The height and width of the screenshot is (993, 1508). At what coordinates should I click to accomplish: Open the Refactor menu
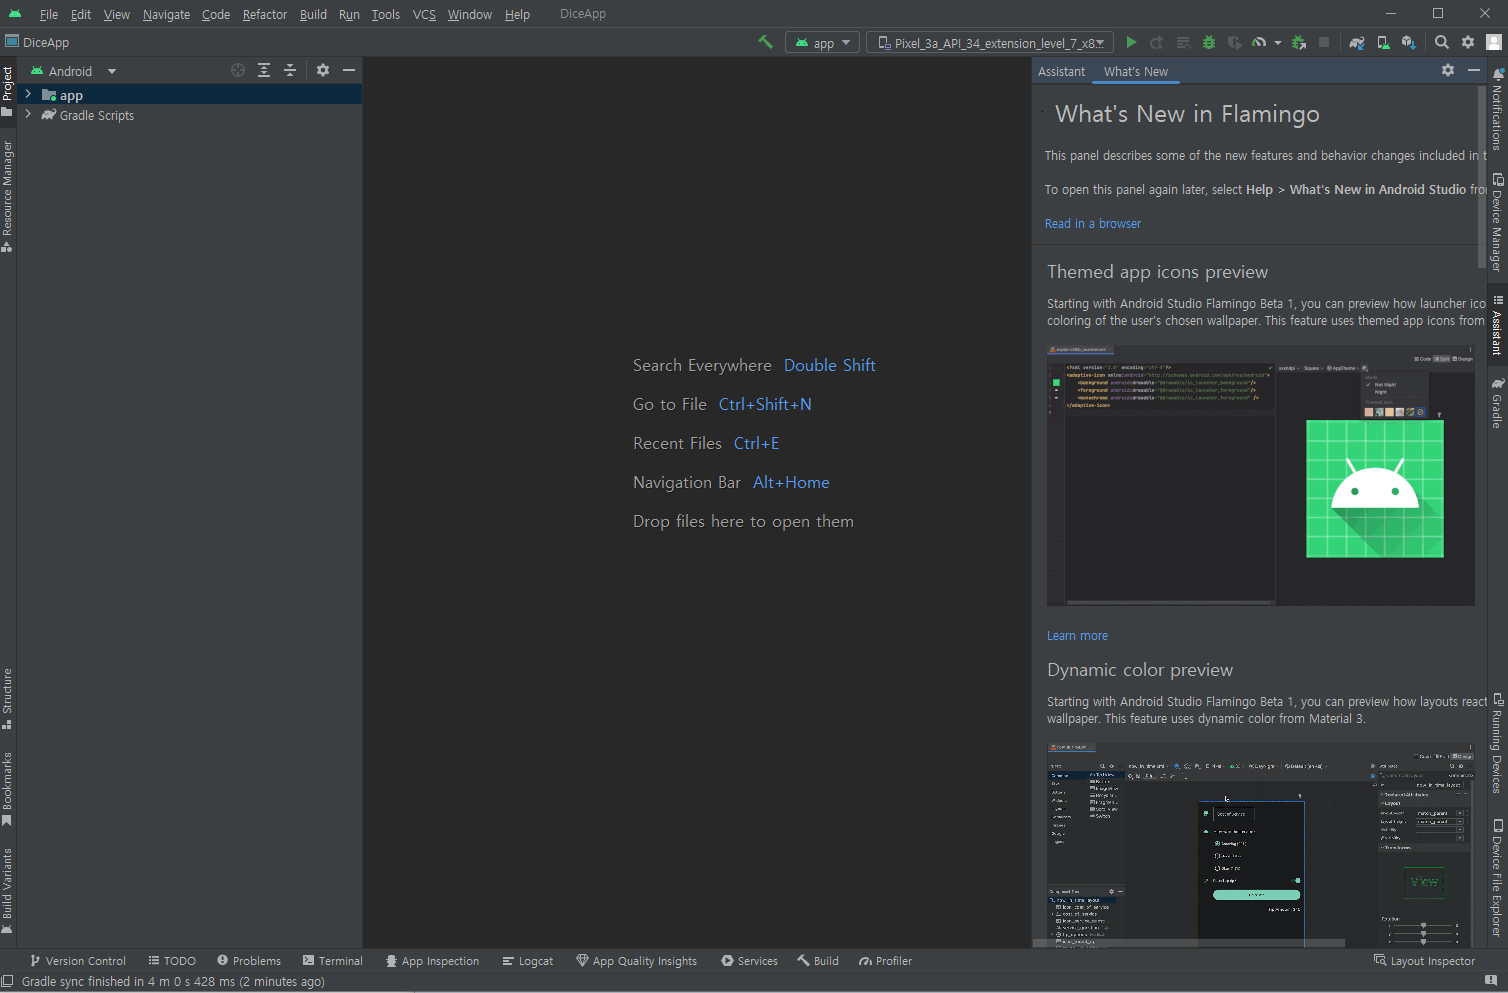point(265,14)
